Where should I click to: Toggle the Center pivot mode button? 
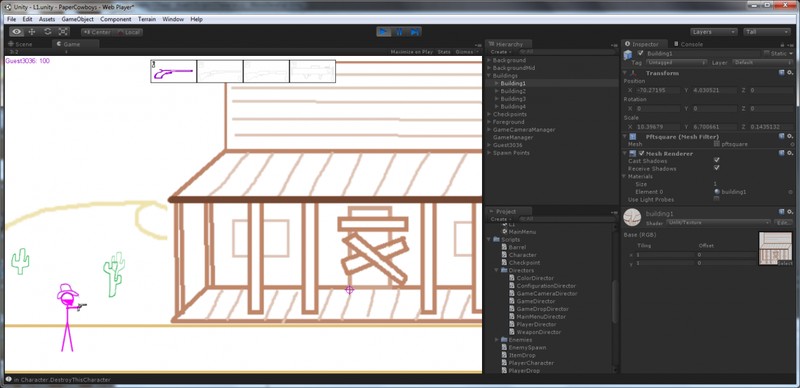97,32
